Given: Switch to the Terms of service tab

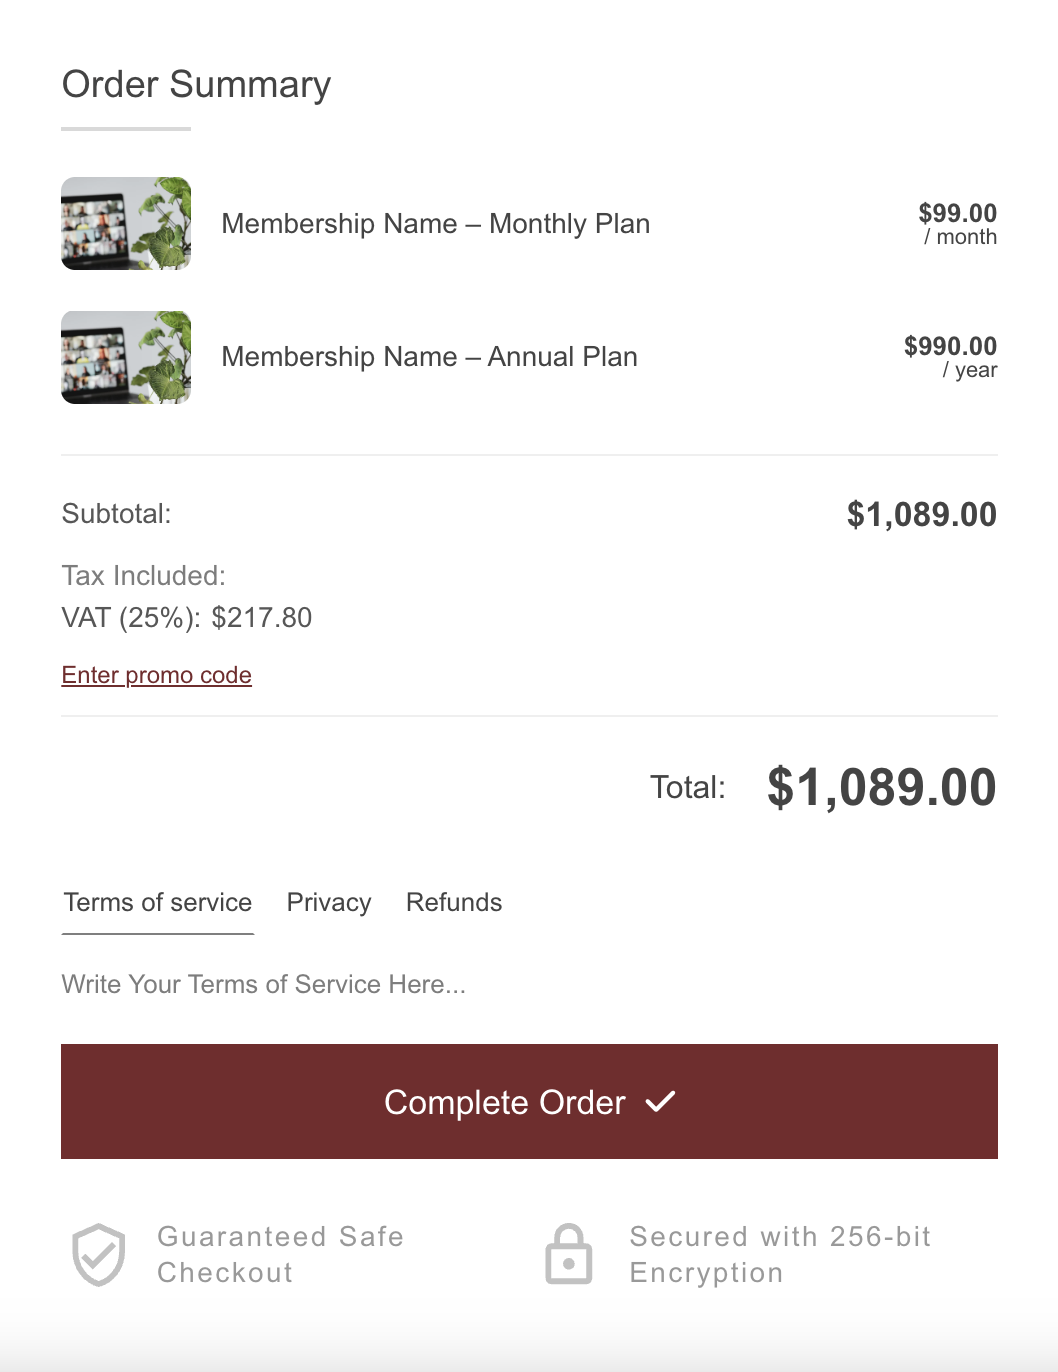Looking at the screenshot, I should tap(158, 902).
